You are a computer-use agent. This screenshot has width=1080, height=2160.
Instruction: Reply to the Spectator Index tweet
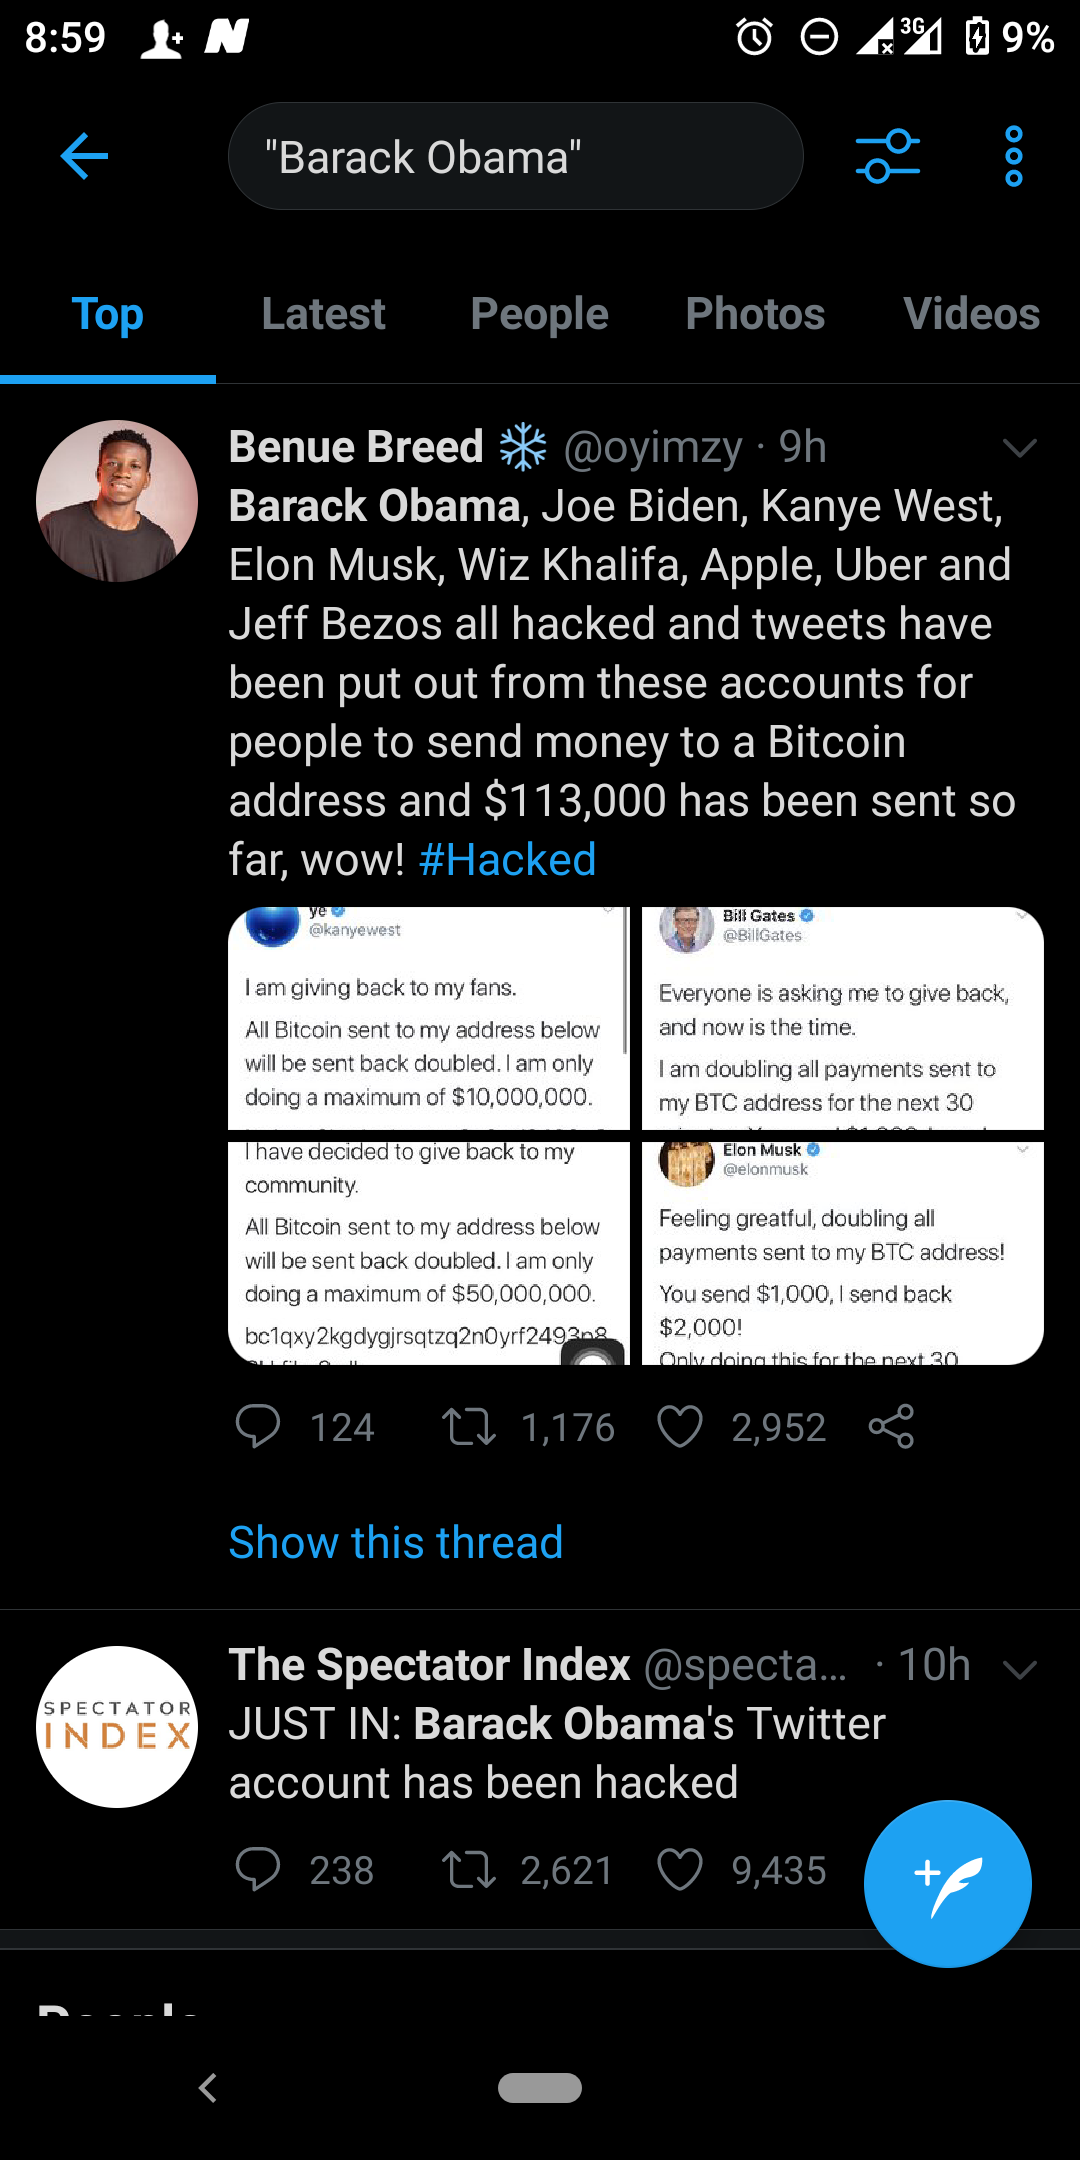click(x=258, y=1869)
